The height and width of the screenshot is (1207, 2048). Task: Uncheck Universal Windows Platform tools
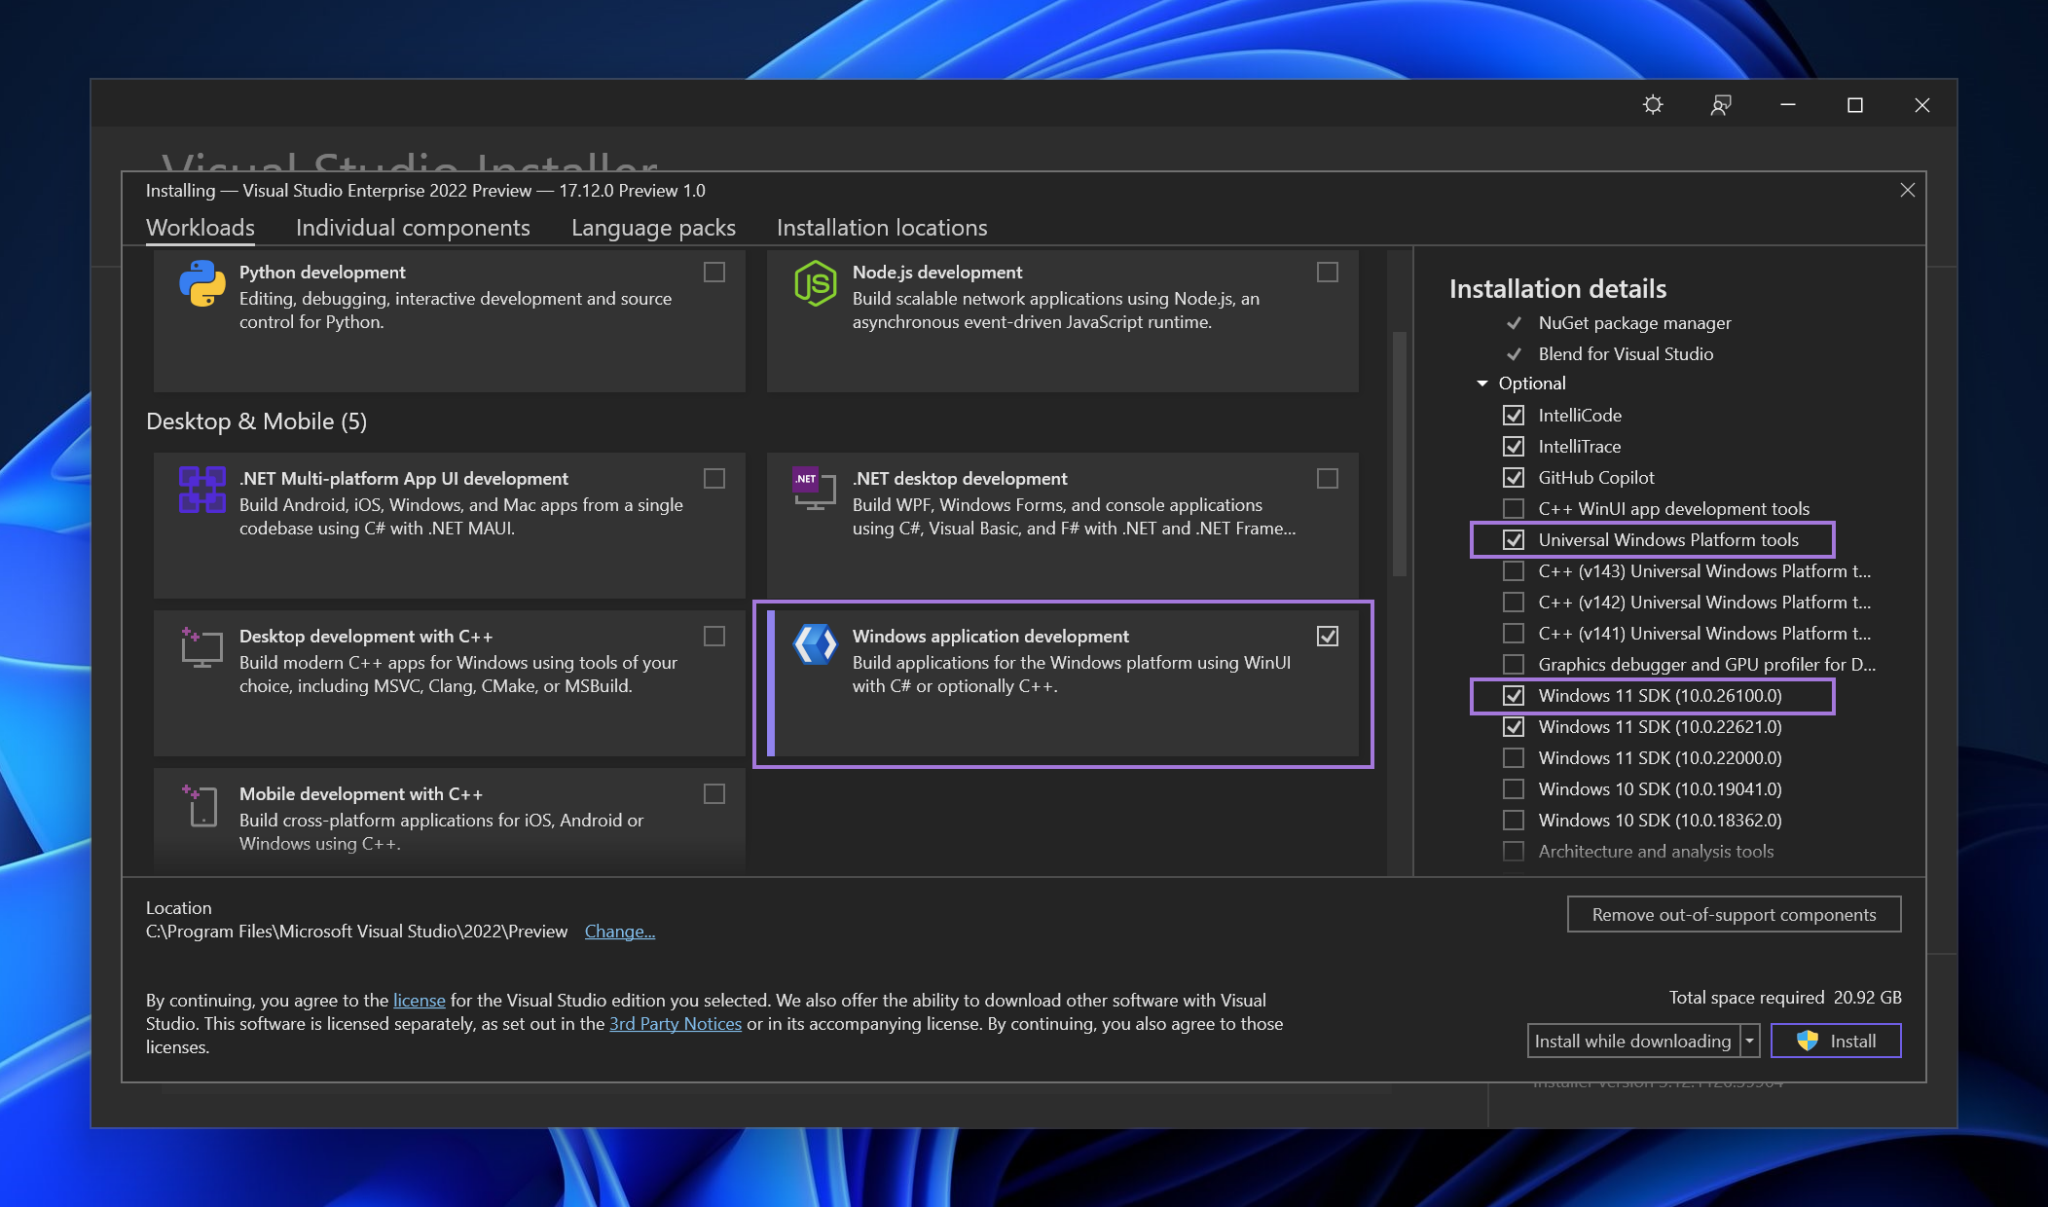(x=1514, y=540)
